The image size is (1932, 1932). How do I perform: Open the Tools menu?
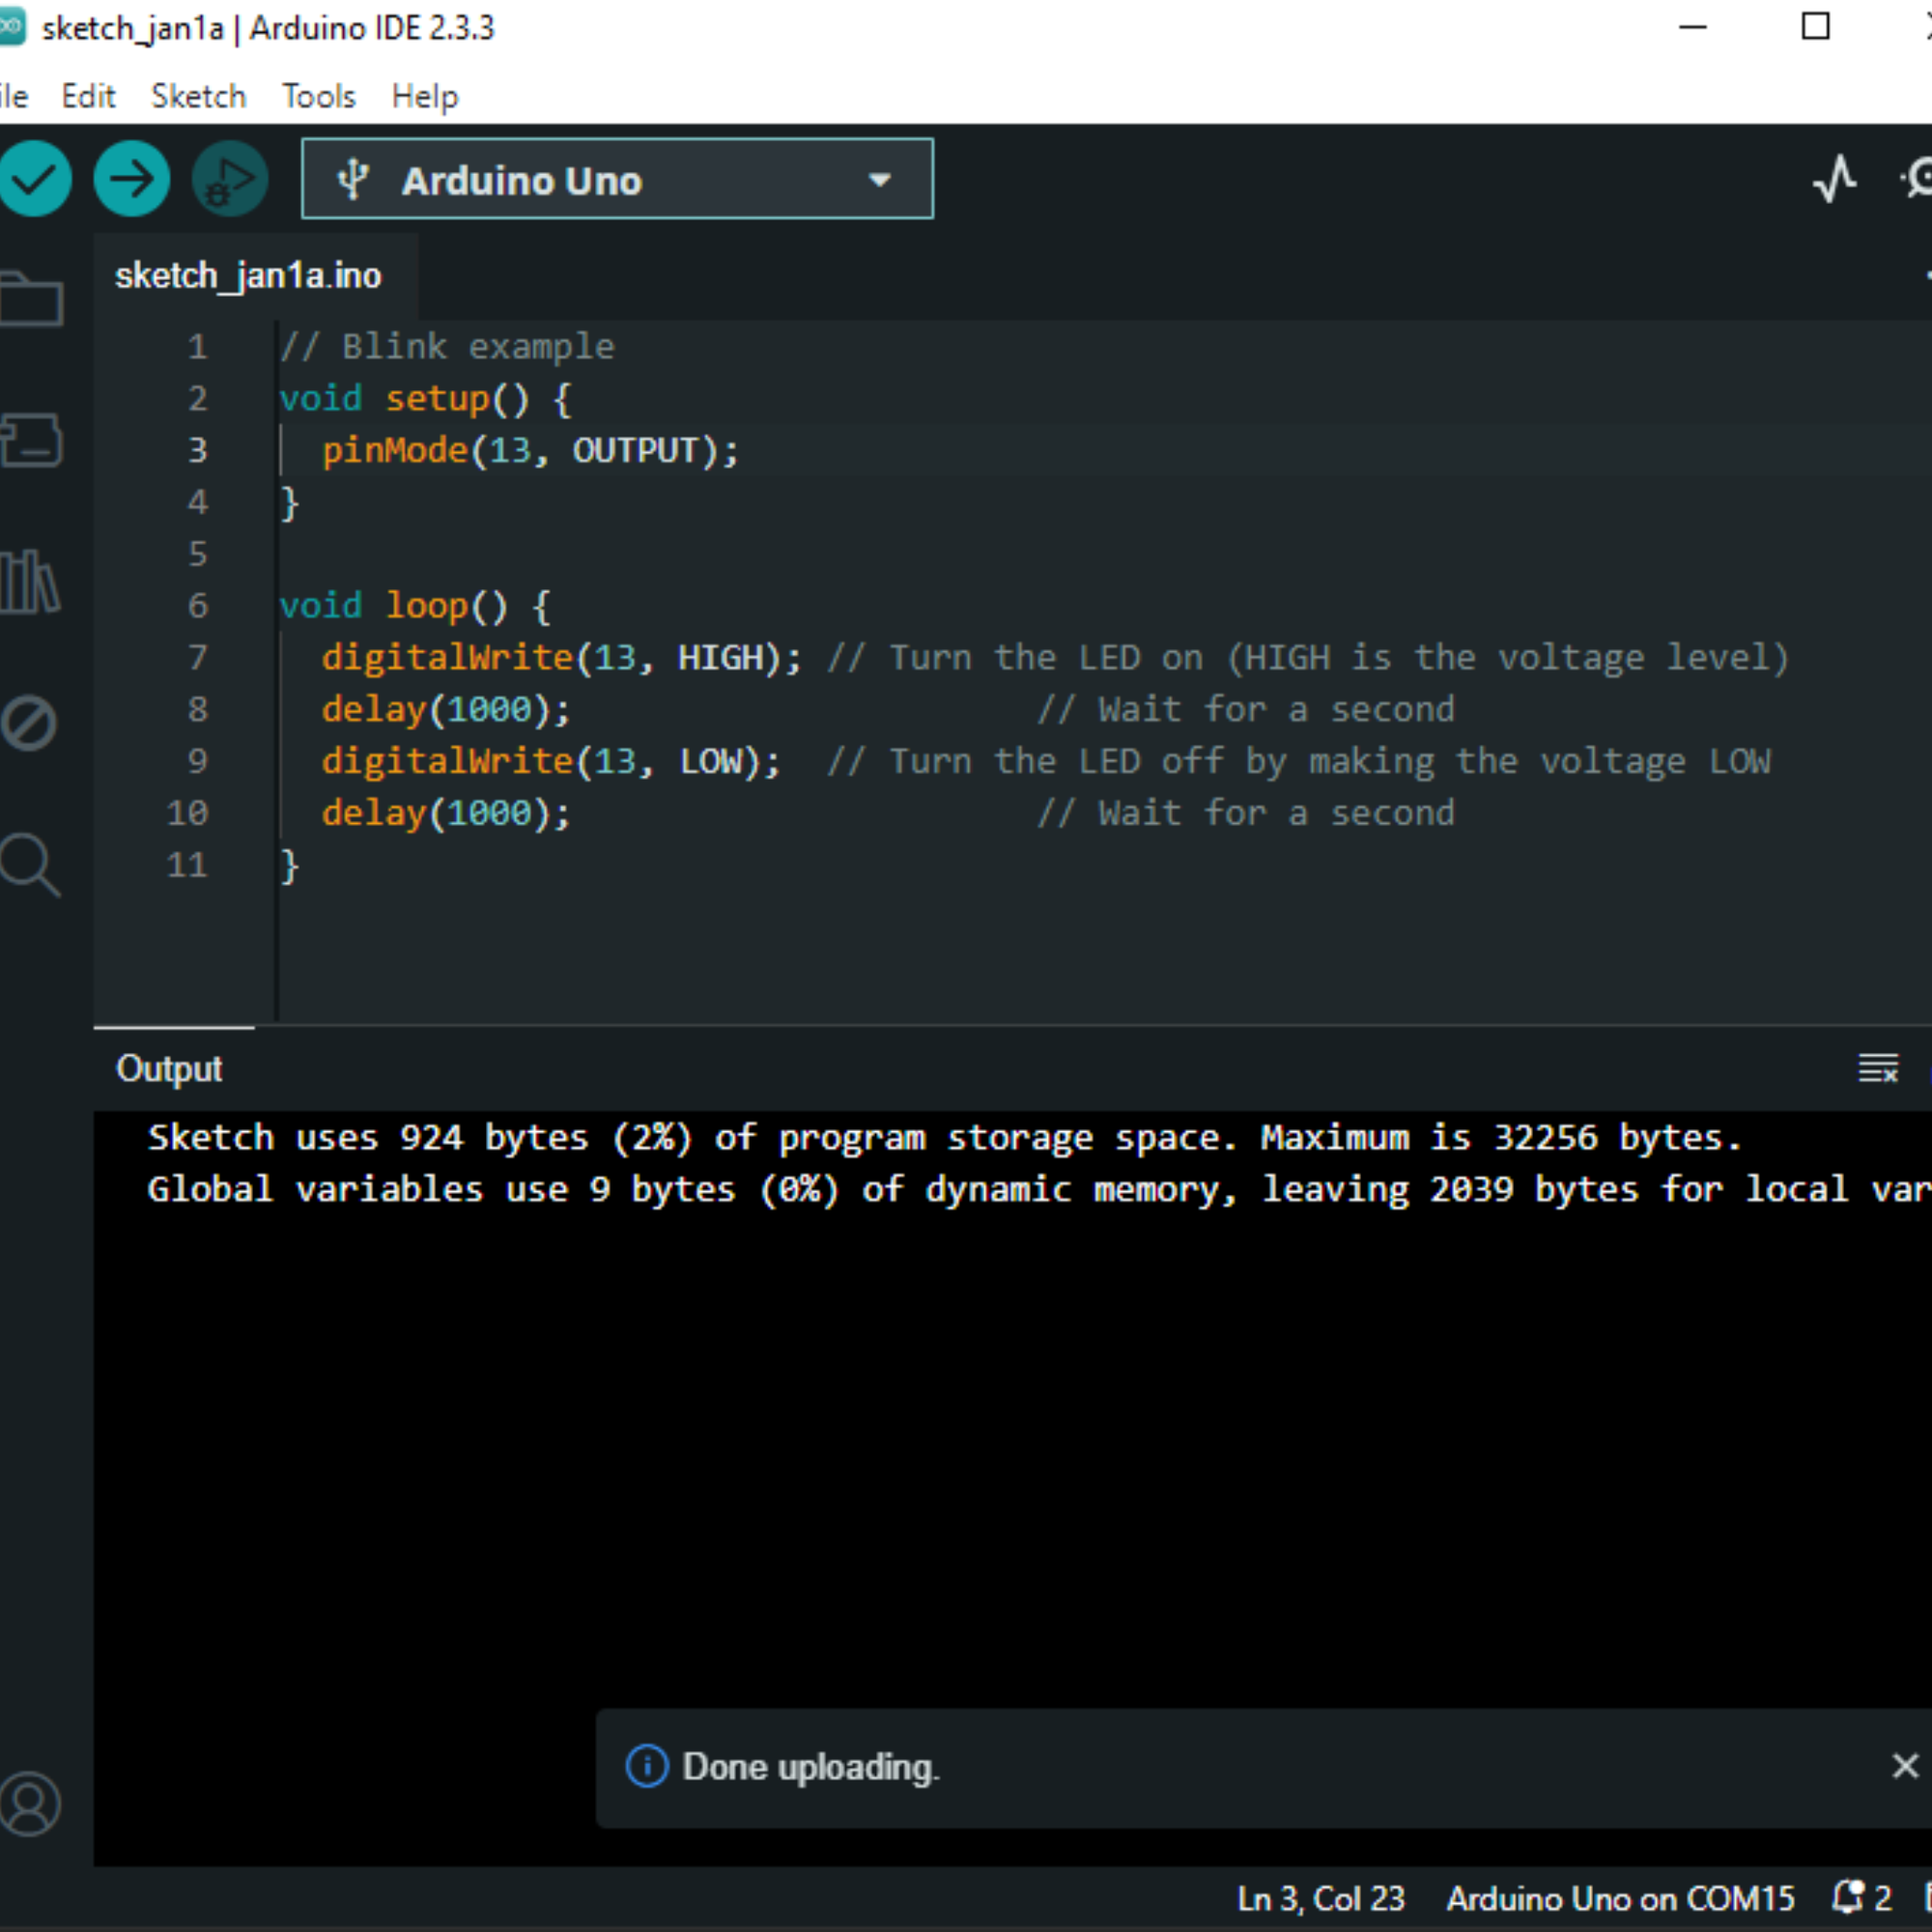(x=319, y=96)
